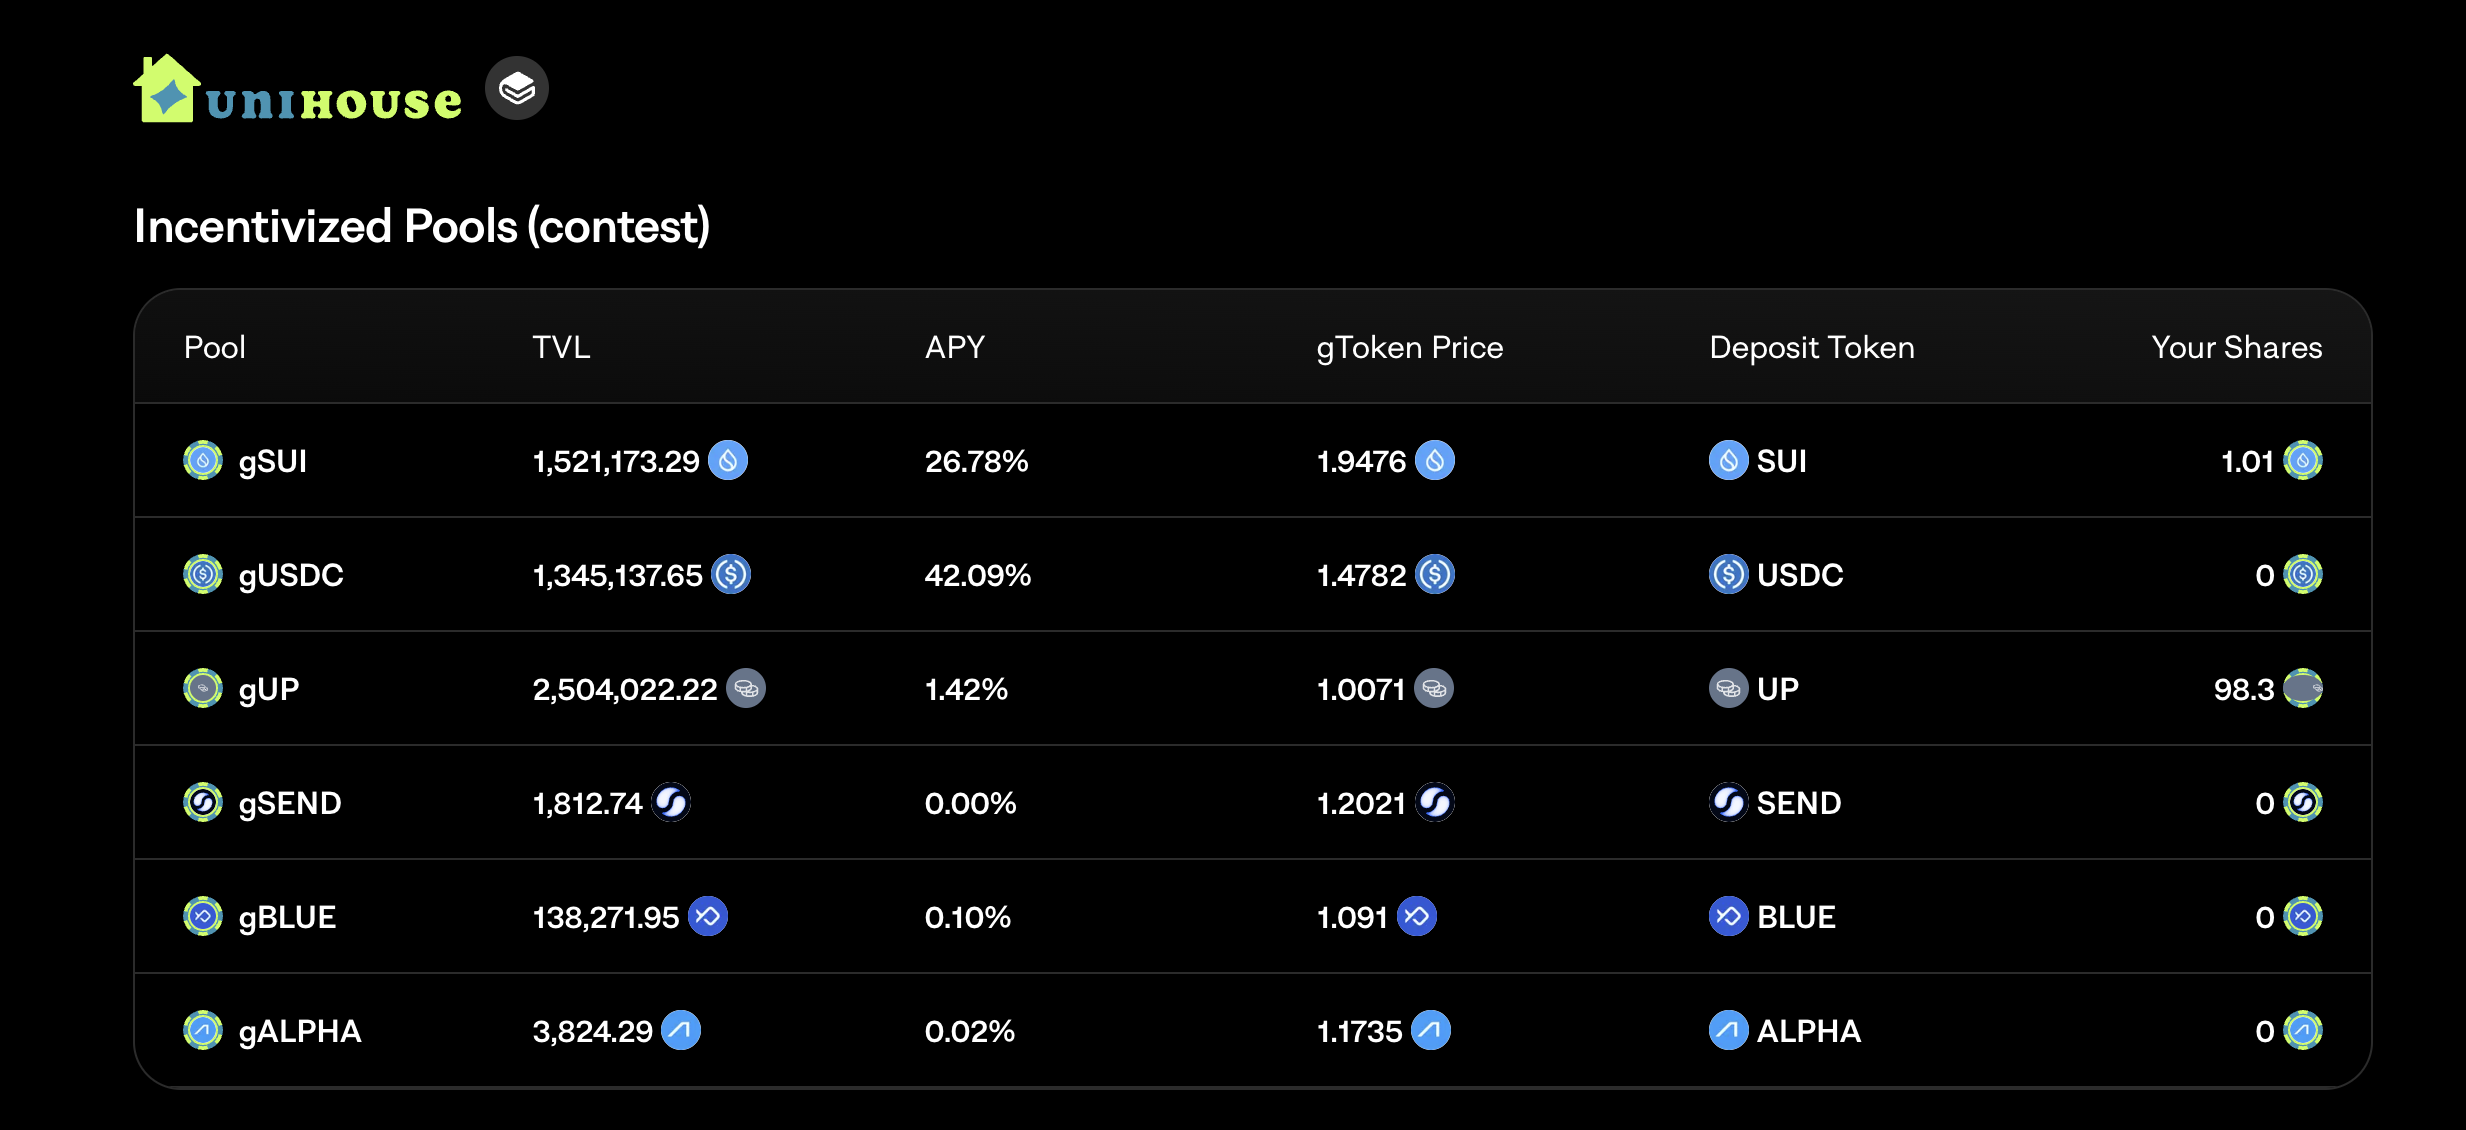Click the SUI deposit token icon

pyautogui.click(x=1727, y=461)
